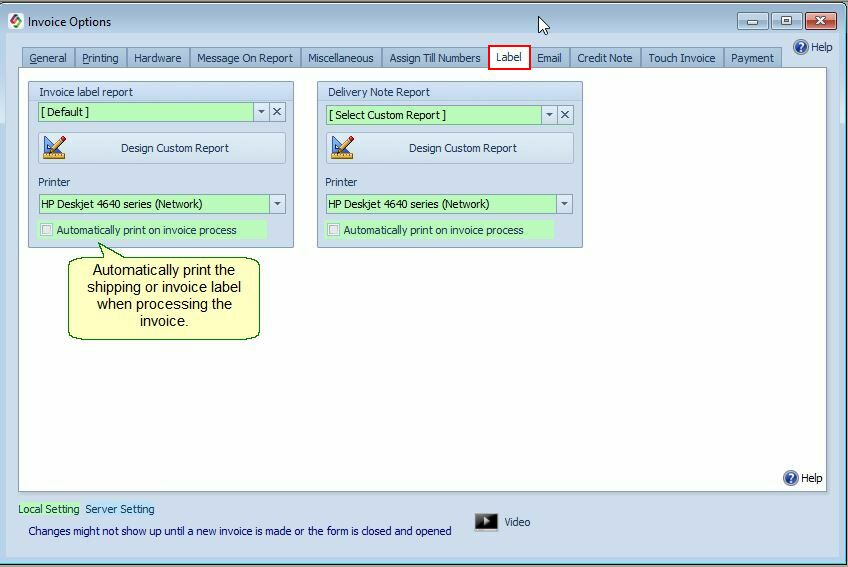Click the [ Select Custom Report ] field
The width and height of the screenshot is (848, 567).
433,115
